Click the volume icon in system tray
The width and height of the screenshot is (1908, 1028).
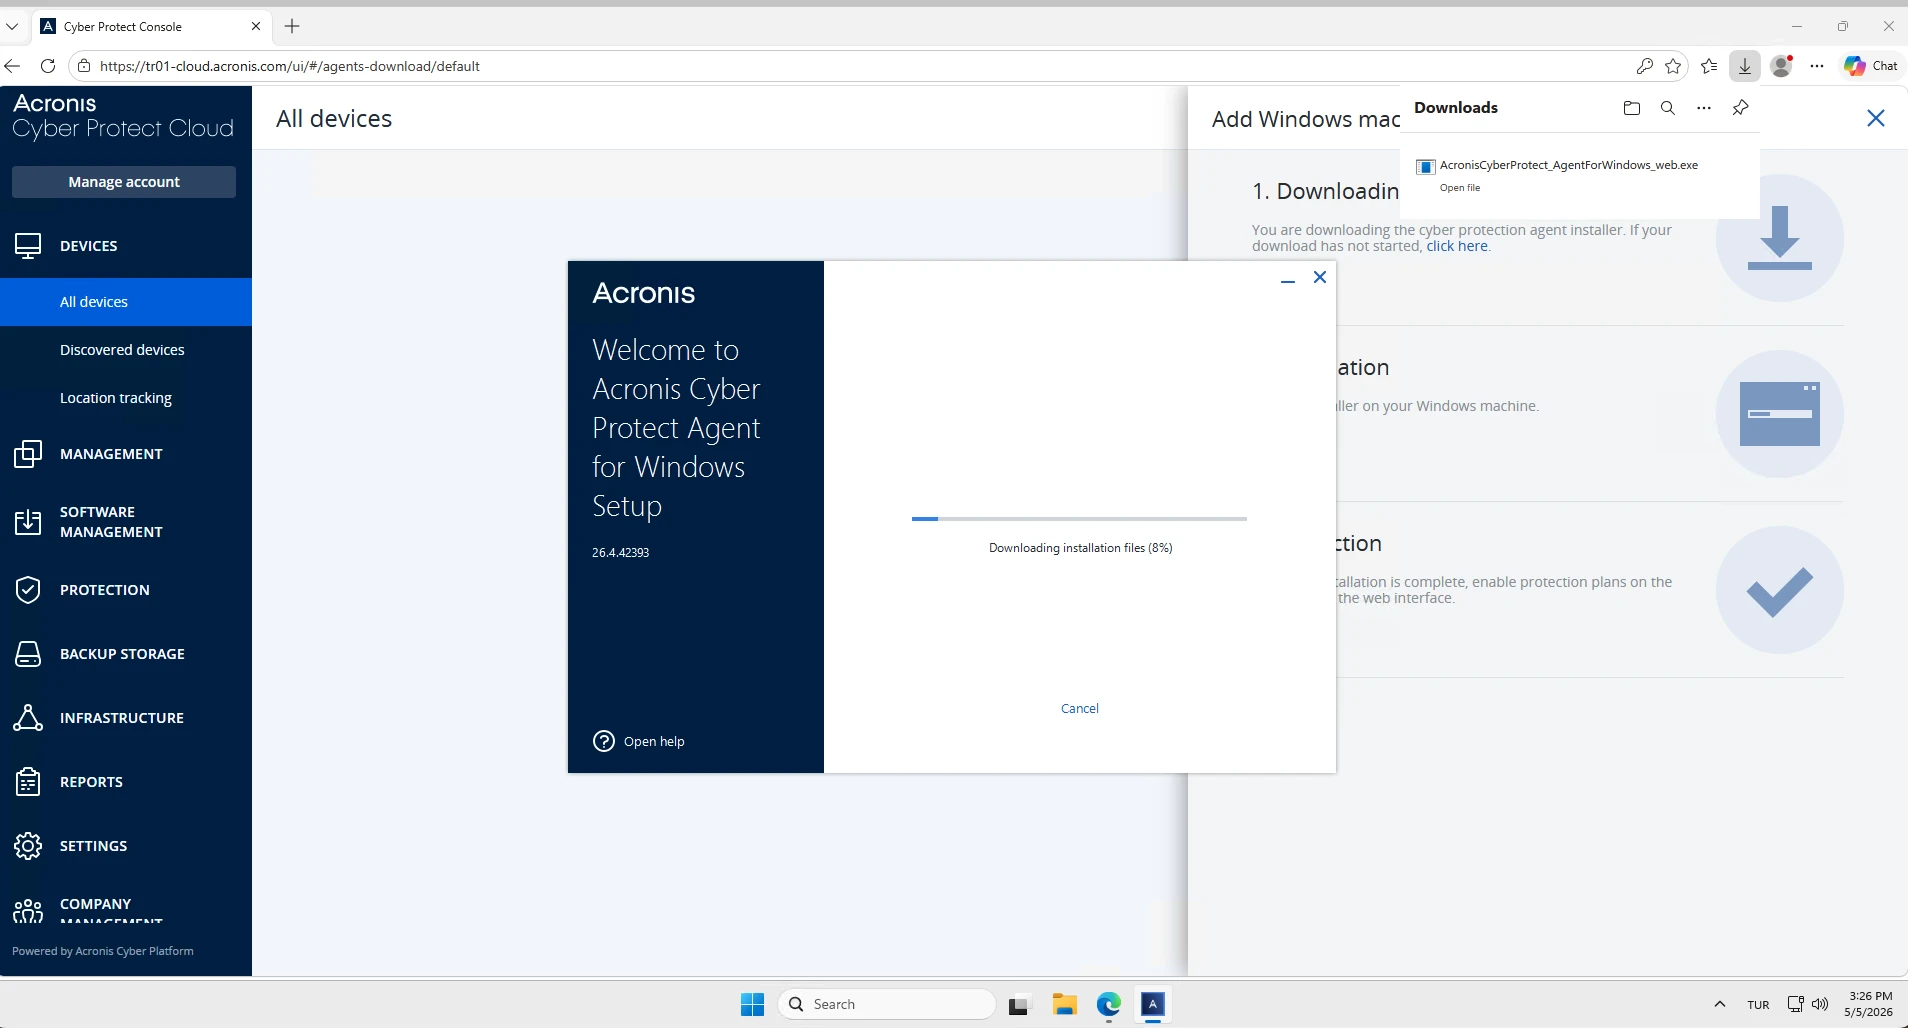coord(1820,1004)
